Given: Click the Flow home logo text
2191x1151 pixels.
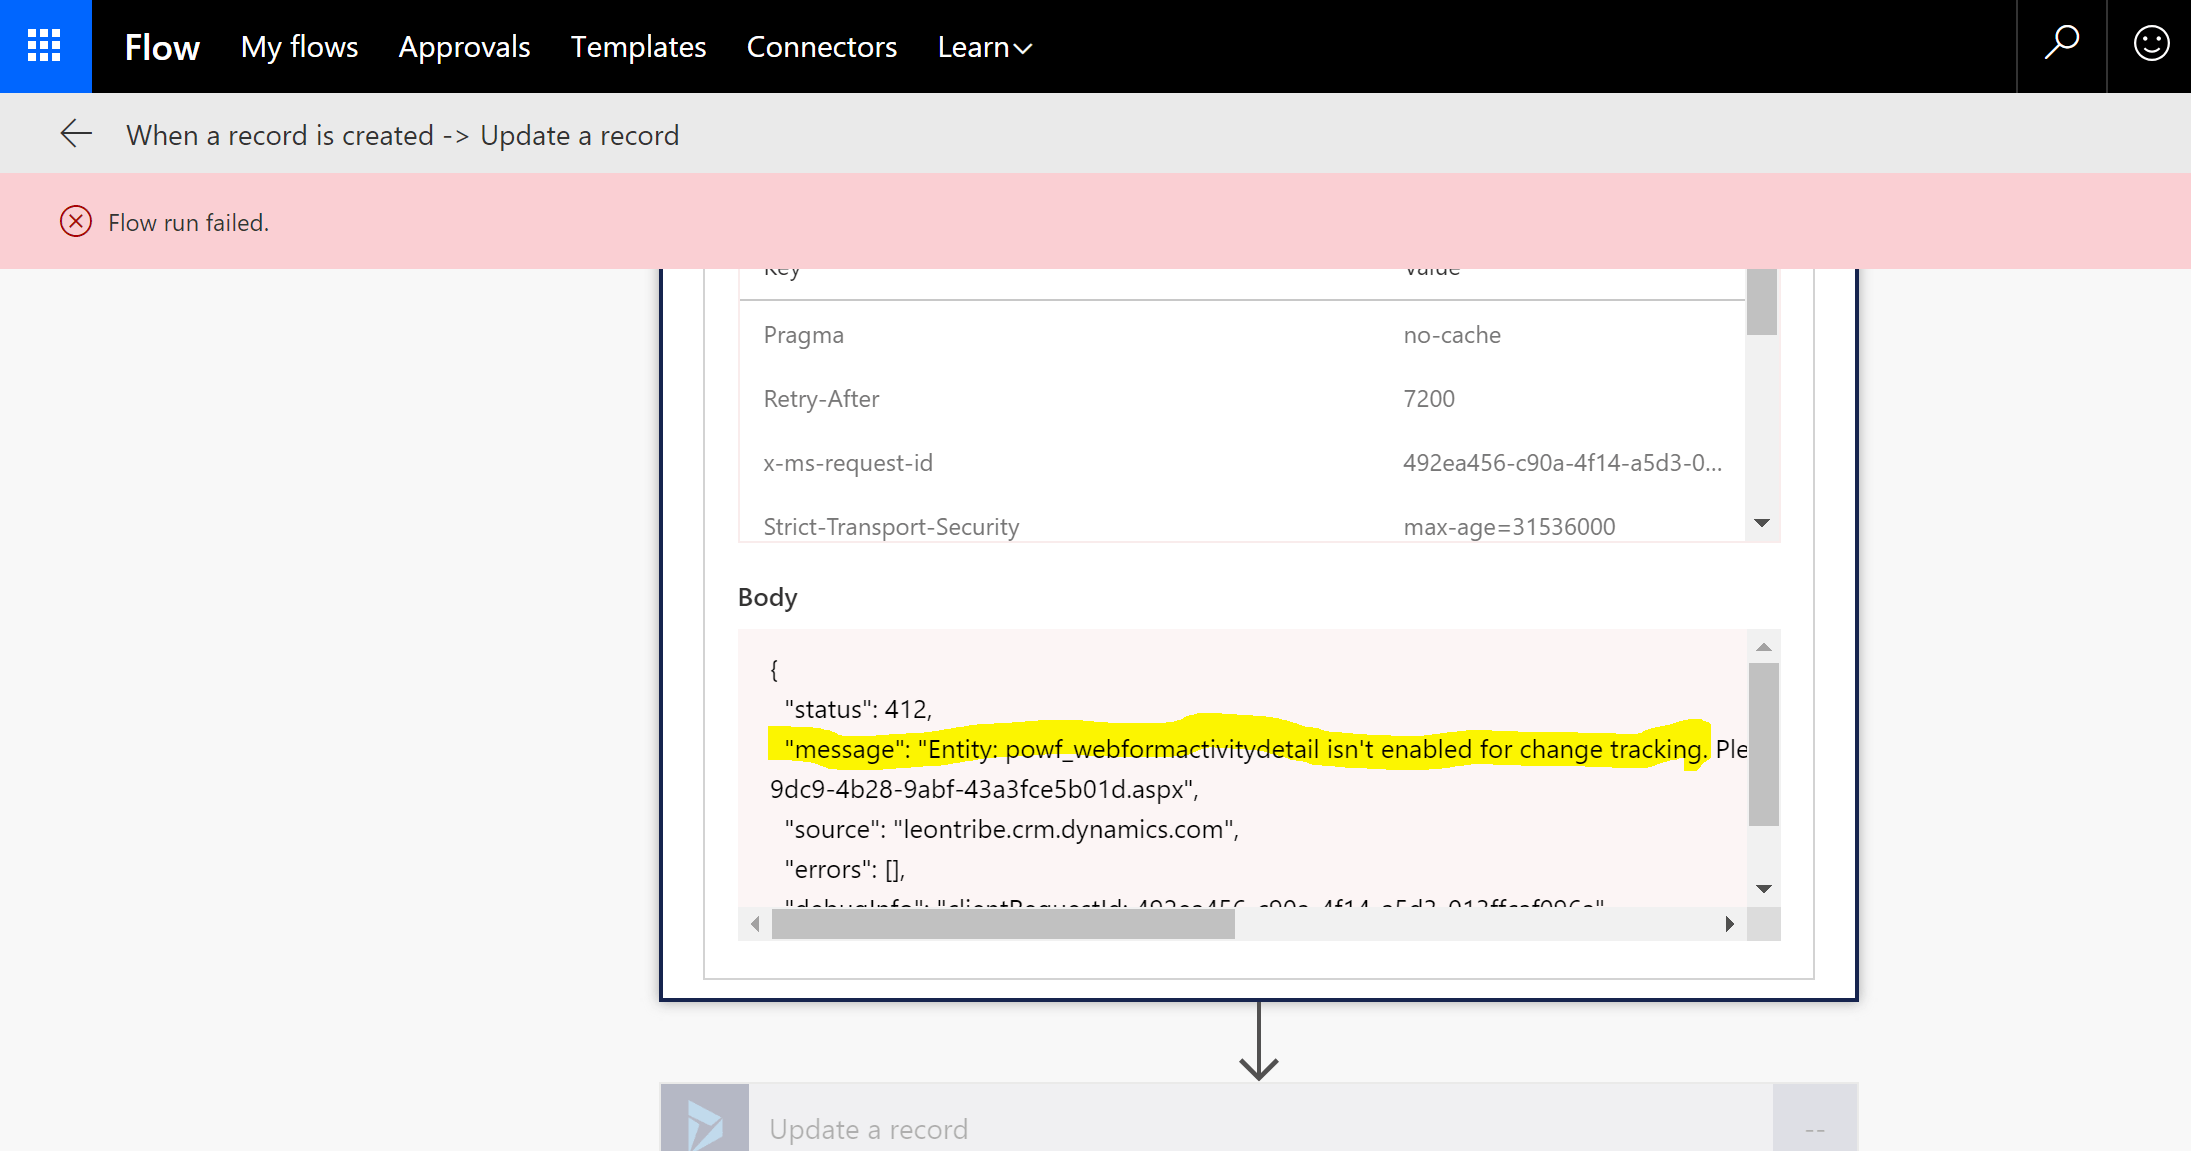Looking at the screenshot, I should click(x=162, y=47).
